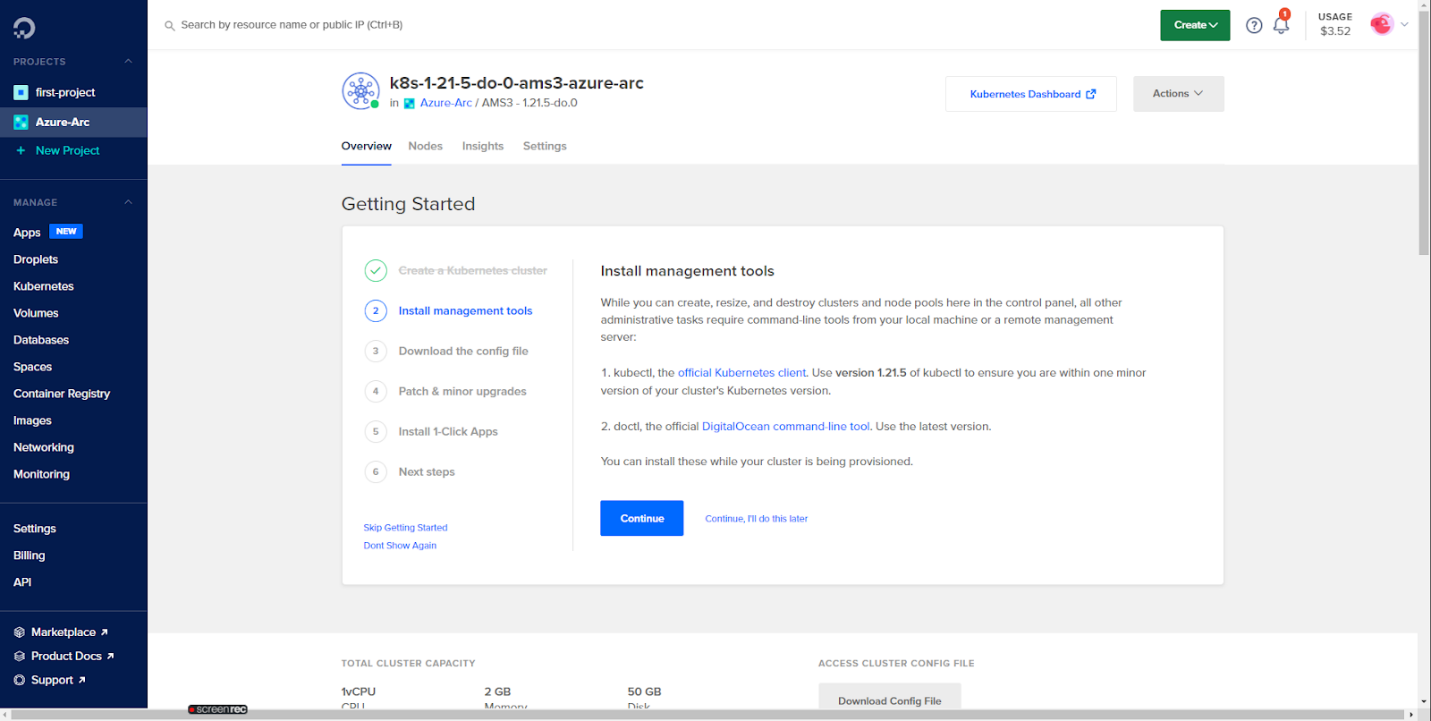Image resolution: width=1431 pixels, height=721 pixels.
Task: Expand the account menu chevron
Action: [x=1404, y=25]
